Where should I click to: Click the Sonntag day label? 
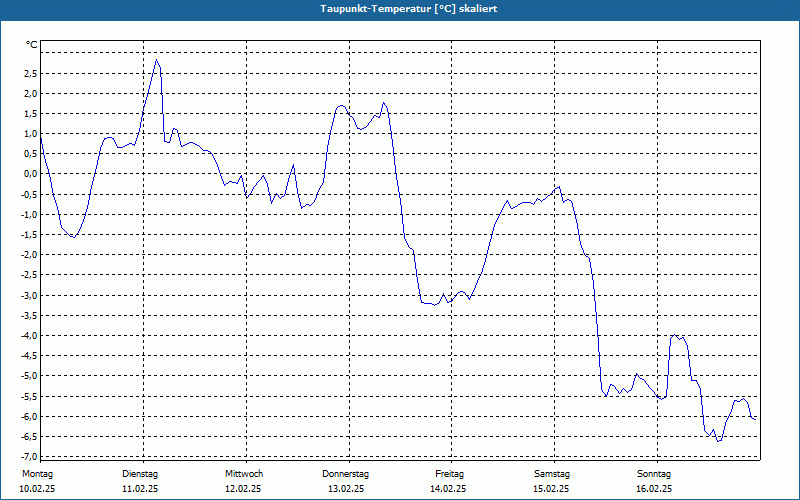tap(654, 474)
